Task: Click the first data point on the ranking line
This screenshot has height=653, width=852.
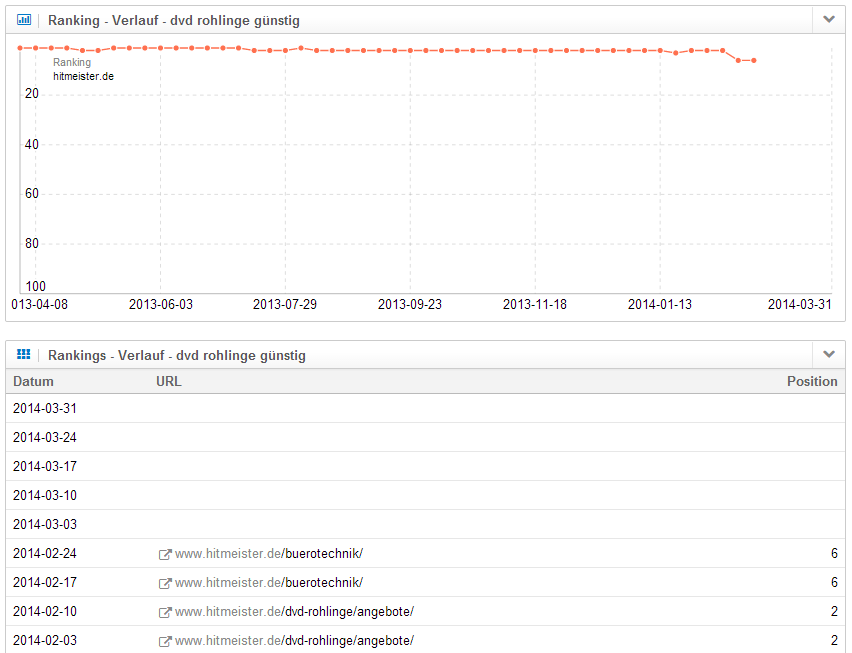Action: pos(20,48)
